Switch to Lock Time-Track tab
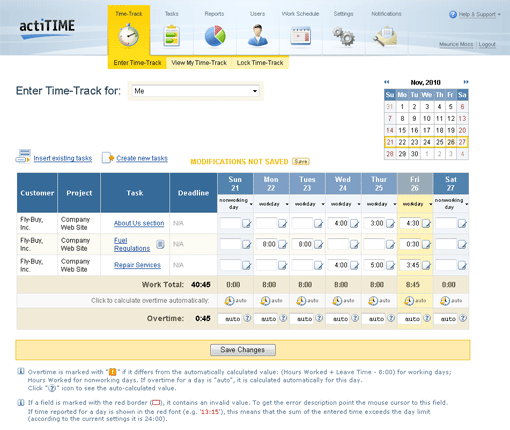 click(x=260, y=63)
